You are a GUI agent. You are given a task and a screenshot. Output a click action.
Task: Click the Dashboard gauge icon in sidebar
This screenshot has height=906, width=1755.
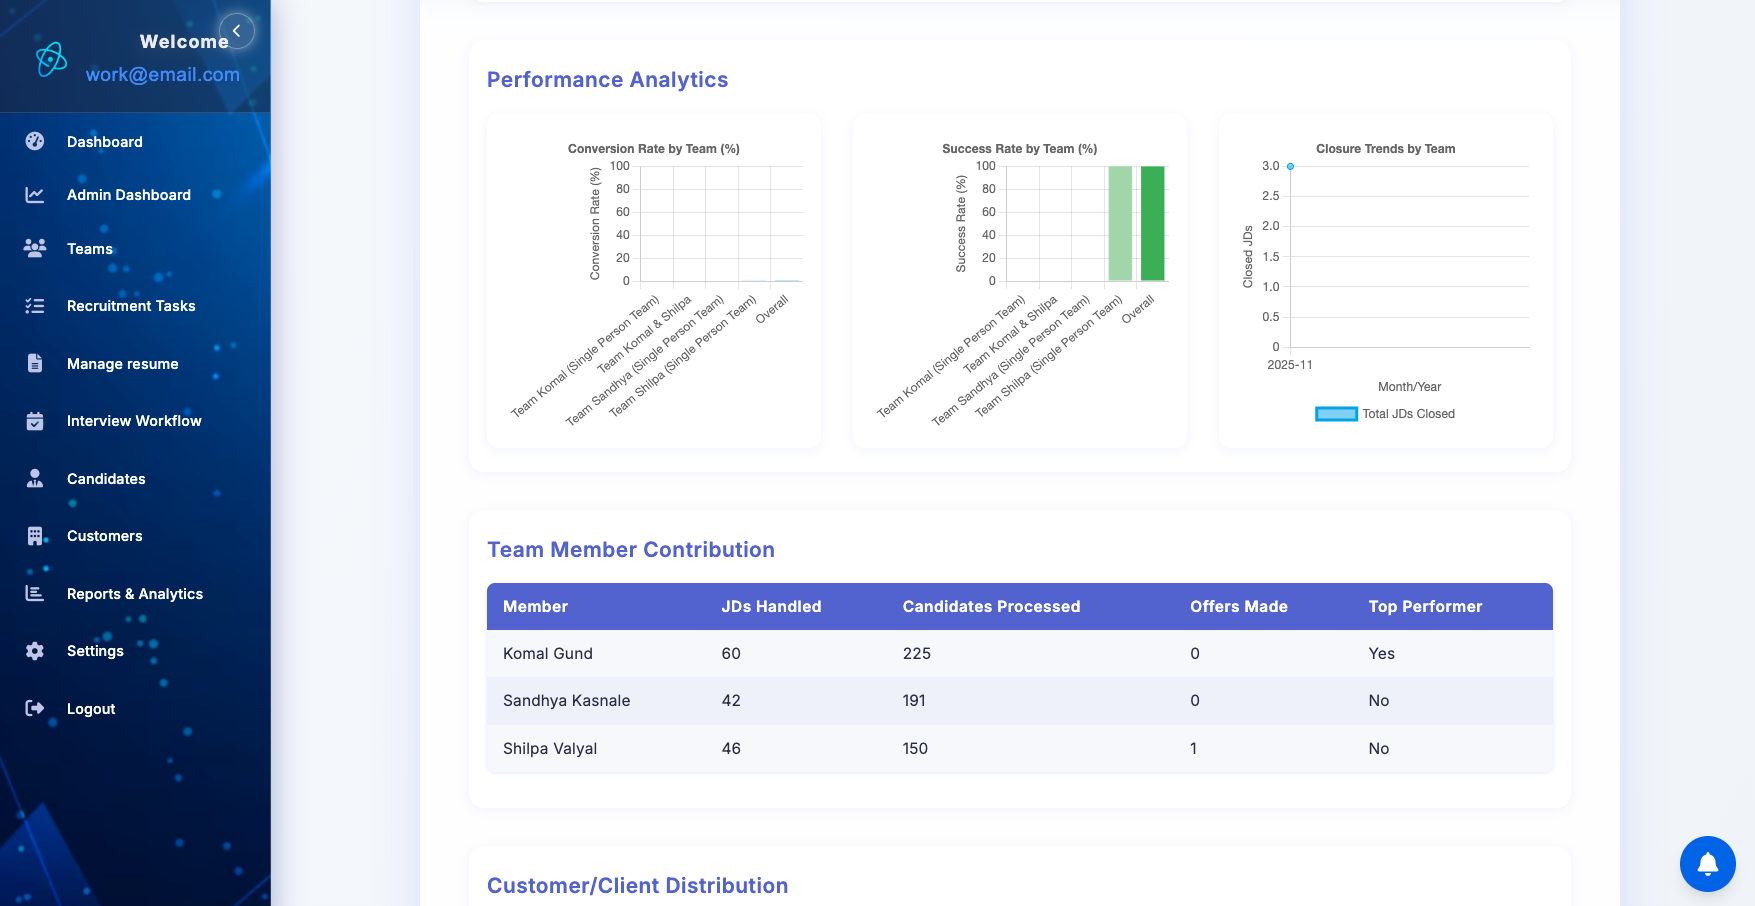[x=35, y=142]
